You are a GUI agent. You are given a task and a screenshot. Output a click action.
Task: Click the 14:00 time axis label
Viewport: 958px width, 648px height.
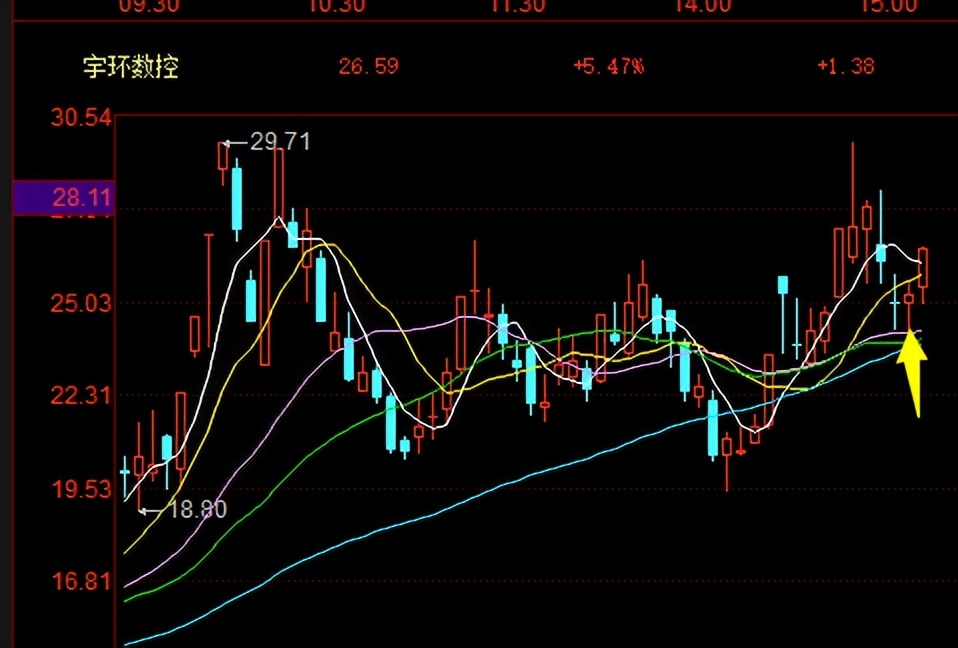[702, 6]
